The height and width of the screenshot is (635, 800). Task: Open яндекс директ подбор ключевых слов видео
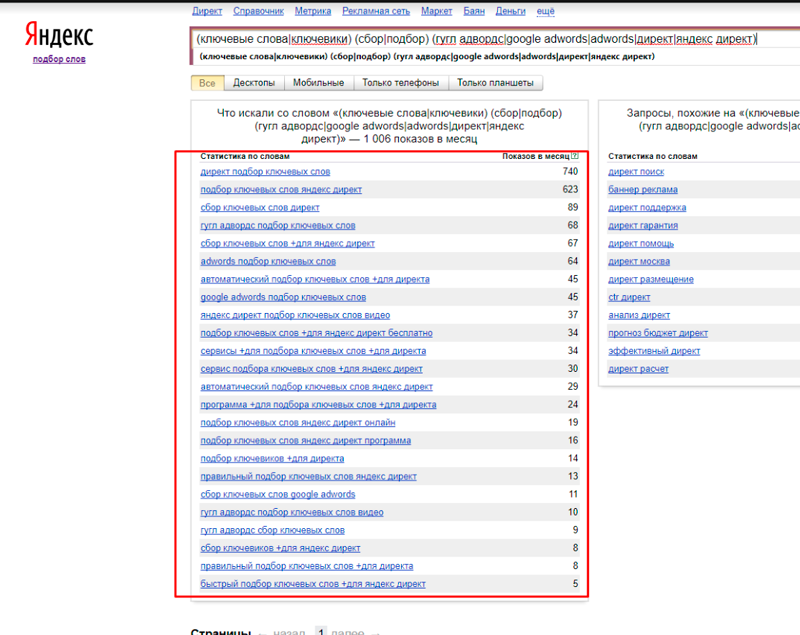point(295,315)
